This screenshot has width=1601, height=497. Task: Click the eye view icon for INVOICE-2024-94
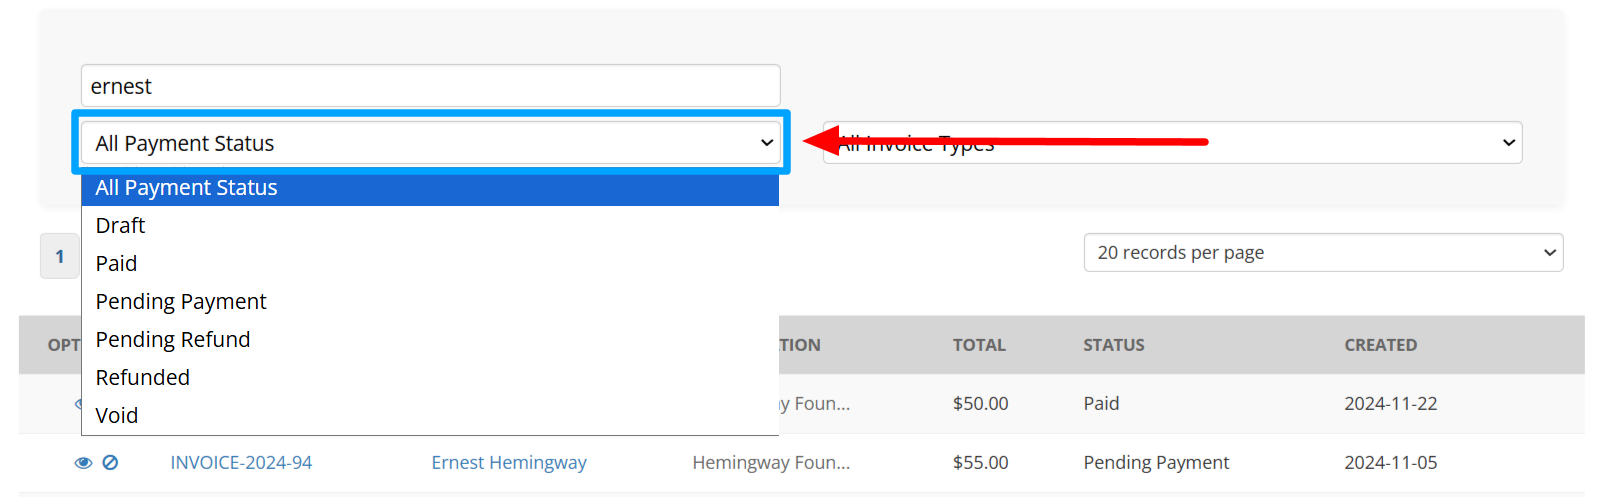(x=84, y=463)
